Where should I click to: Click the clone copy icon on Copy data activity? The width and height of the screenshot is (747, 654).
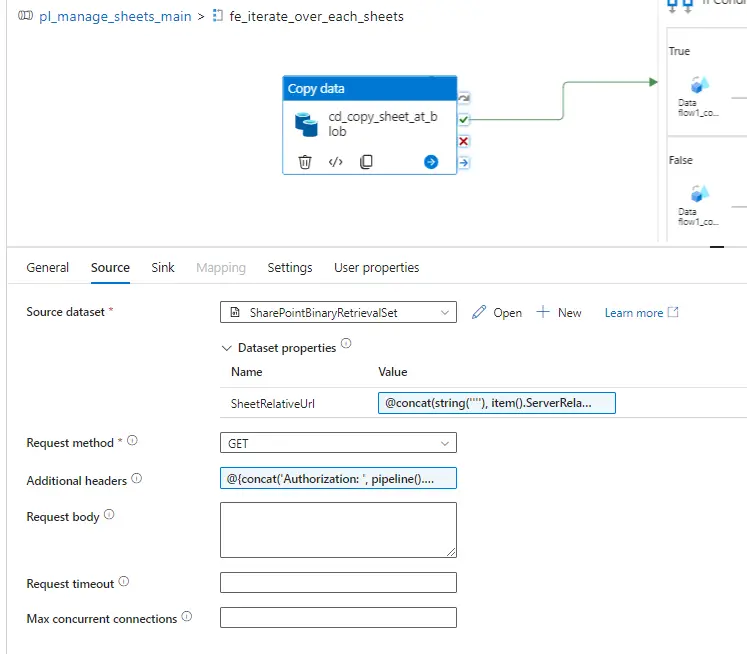pyautogui.click(x=367, y=161)
